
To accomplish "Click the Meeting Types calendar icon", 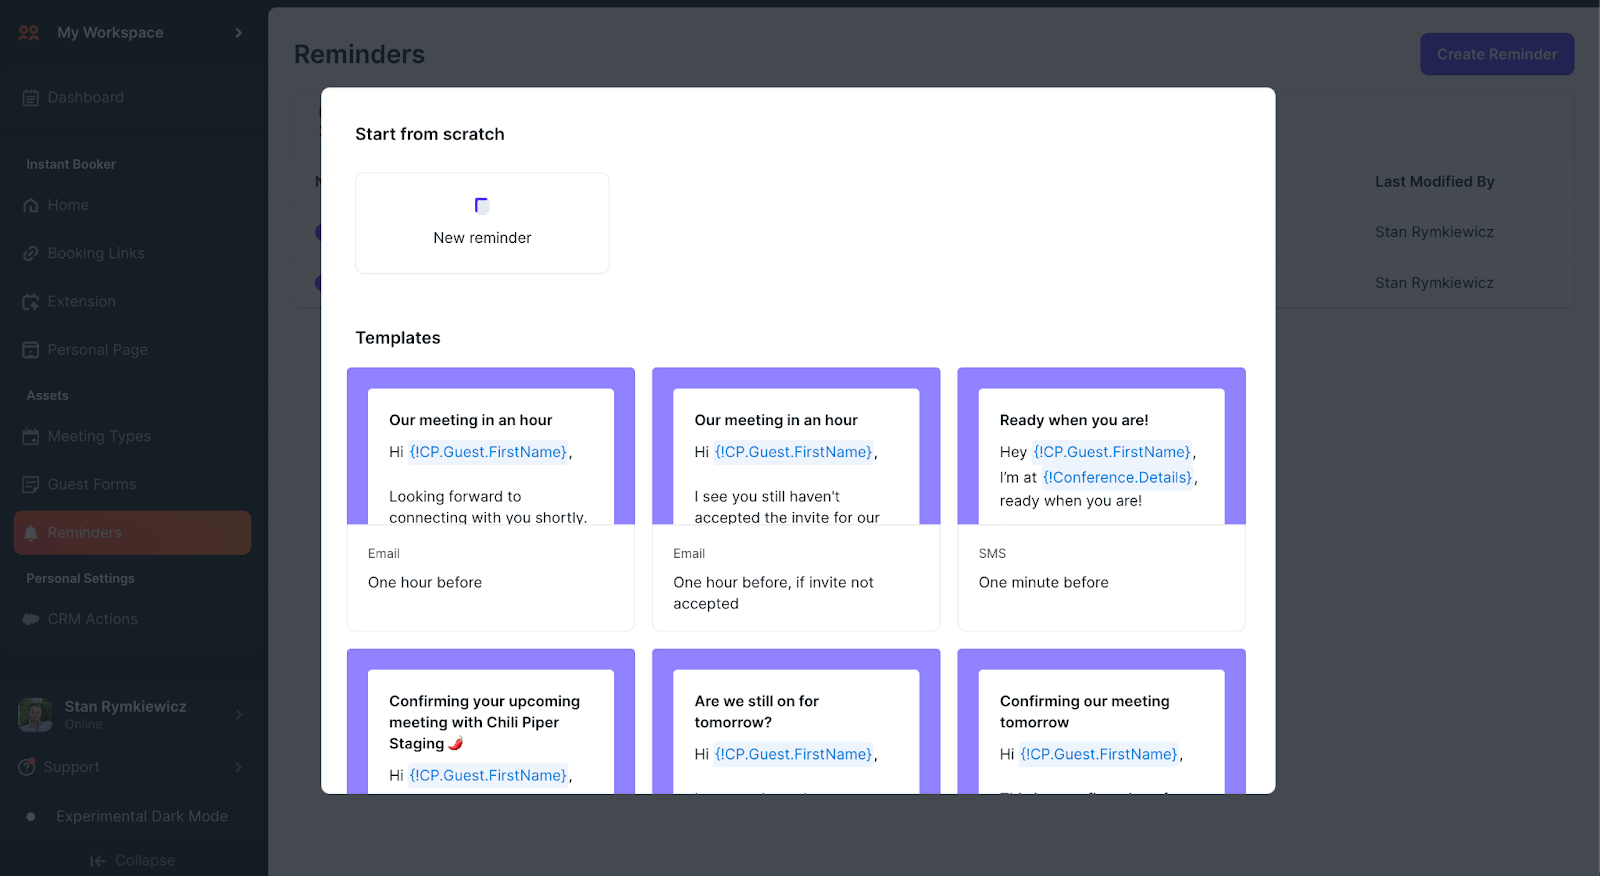I will point(31,437).
